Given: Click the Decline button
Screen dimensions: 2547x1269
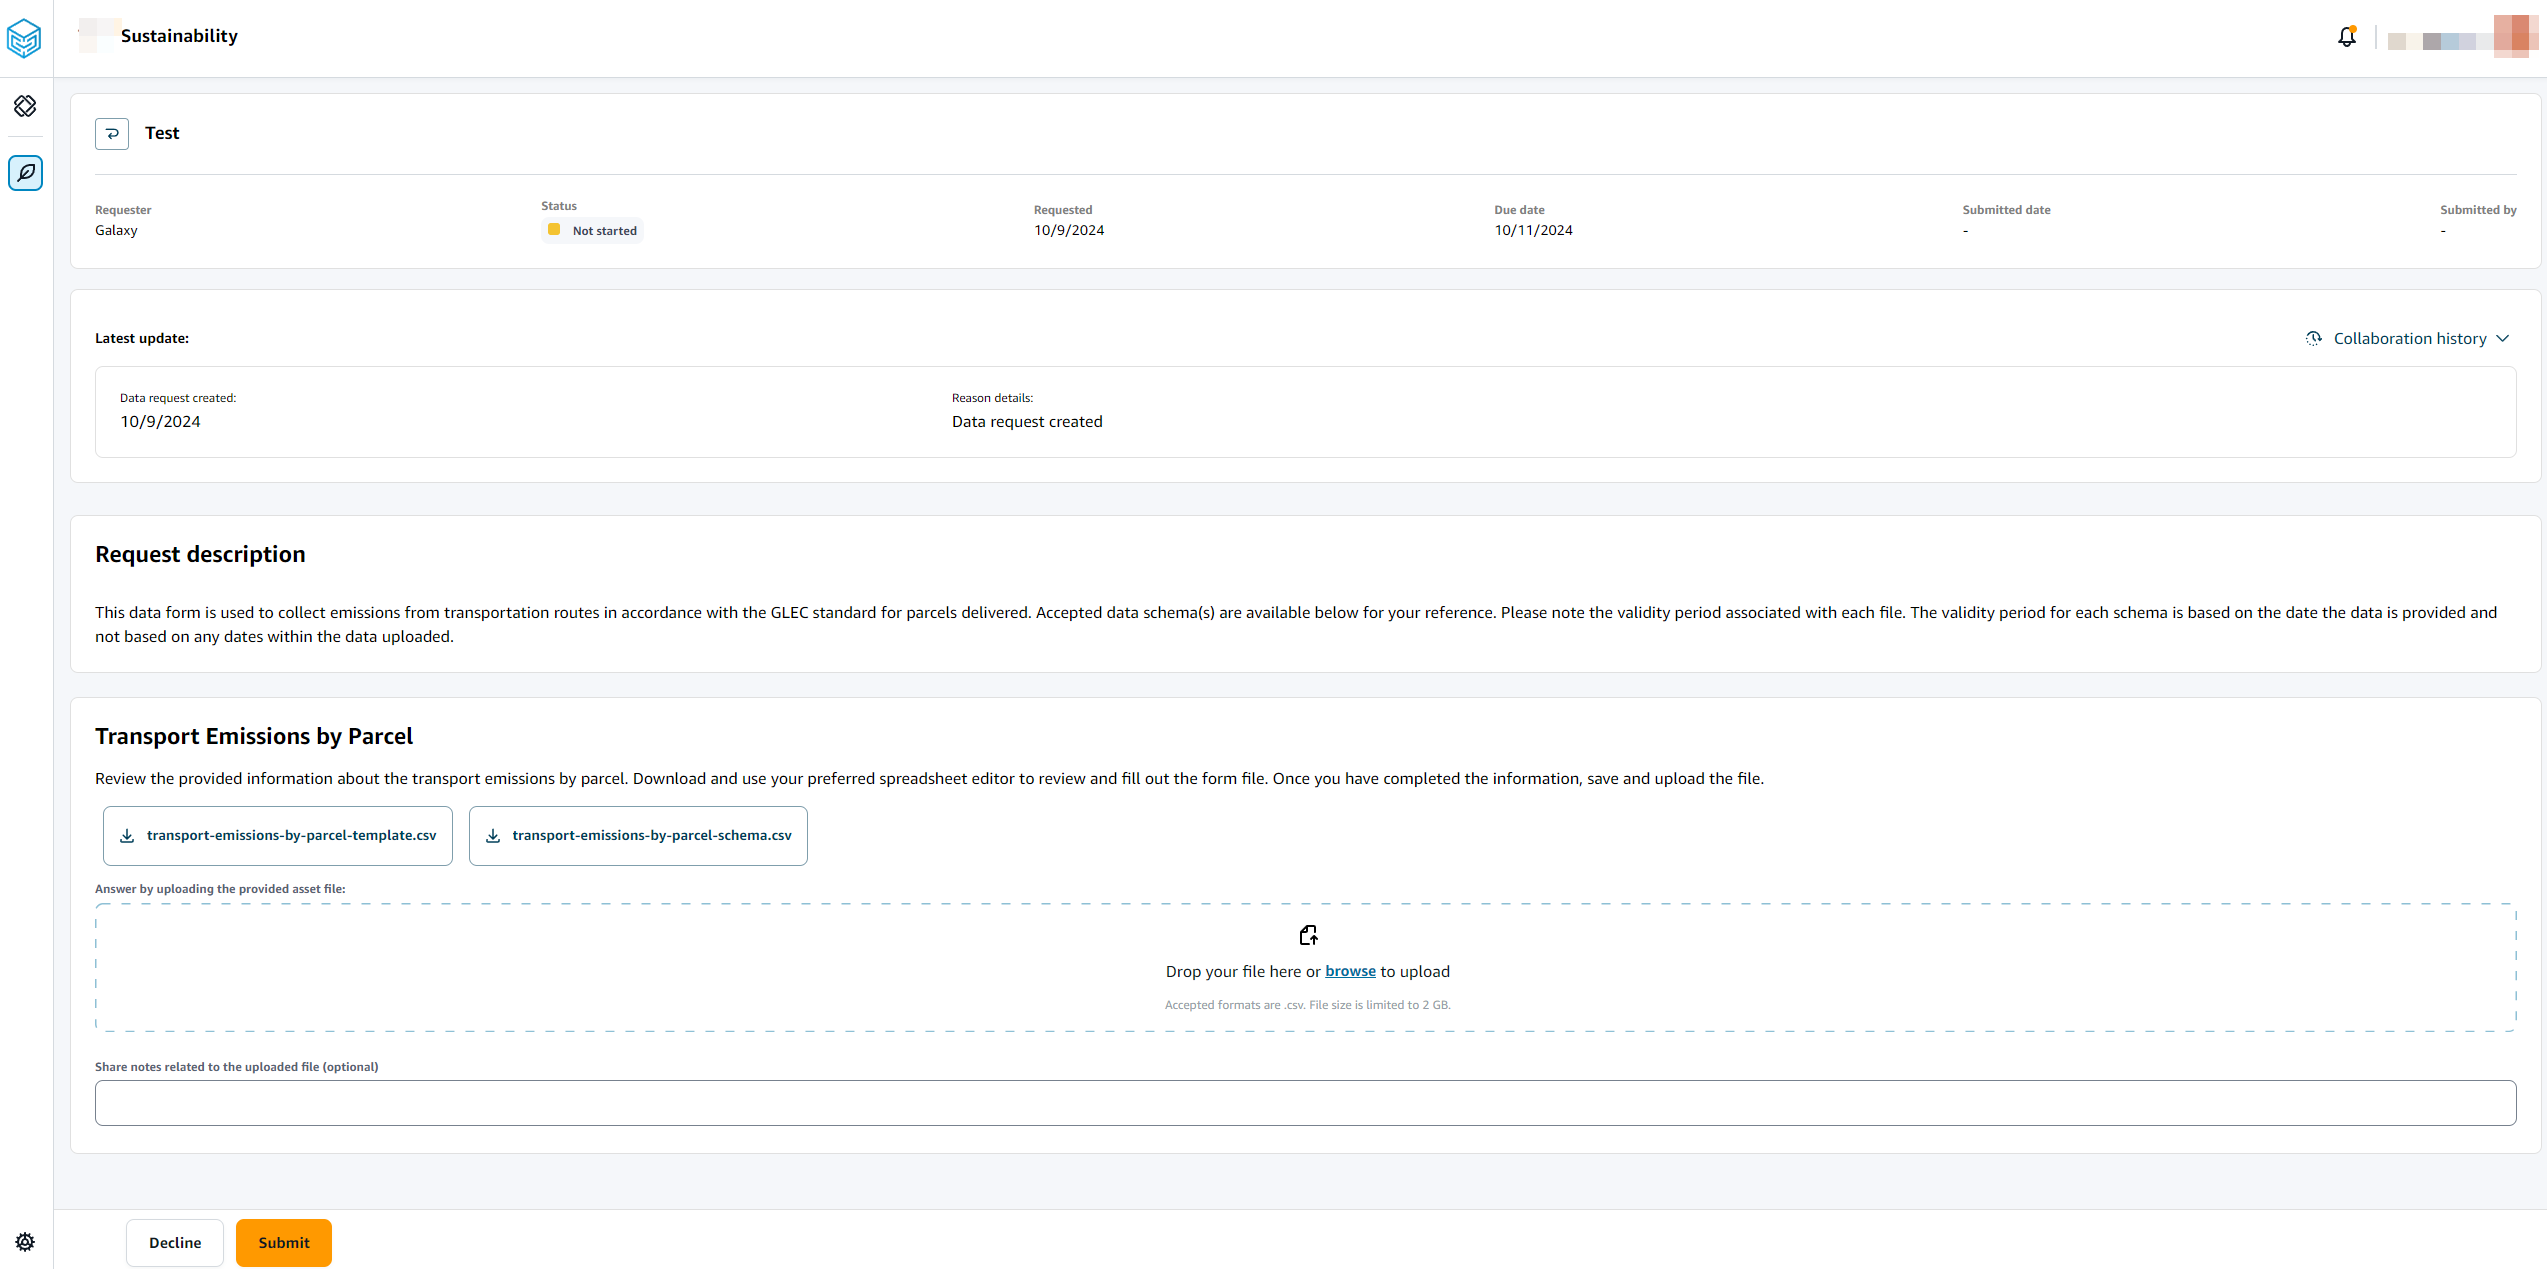Looking at the screenshot, I should point(174,1242).
